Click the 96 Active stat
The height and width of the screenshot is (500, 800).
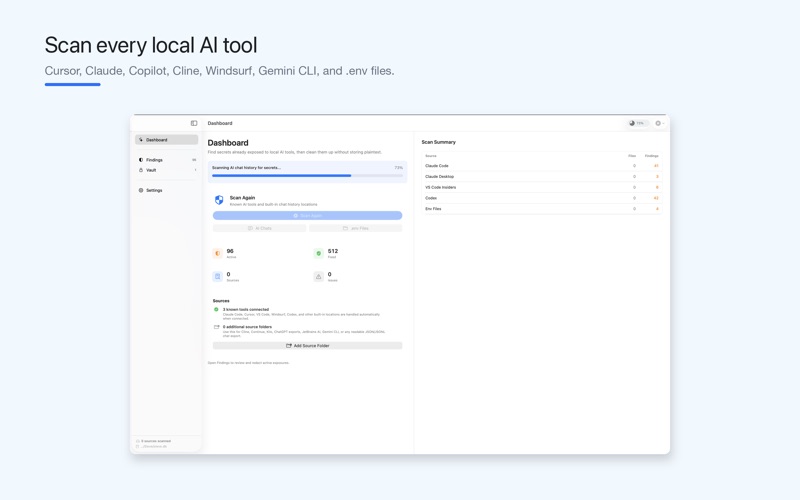pyautogui.click(x=230, y=253)
